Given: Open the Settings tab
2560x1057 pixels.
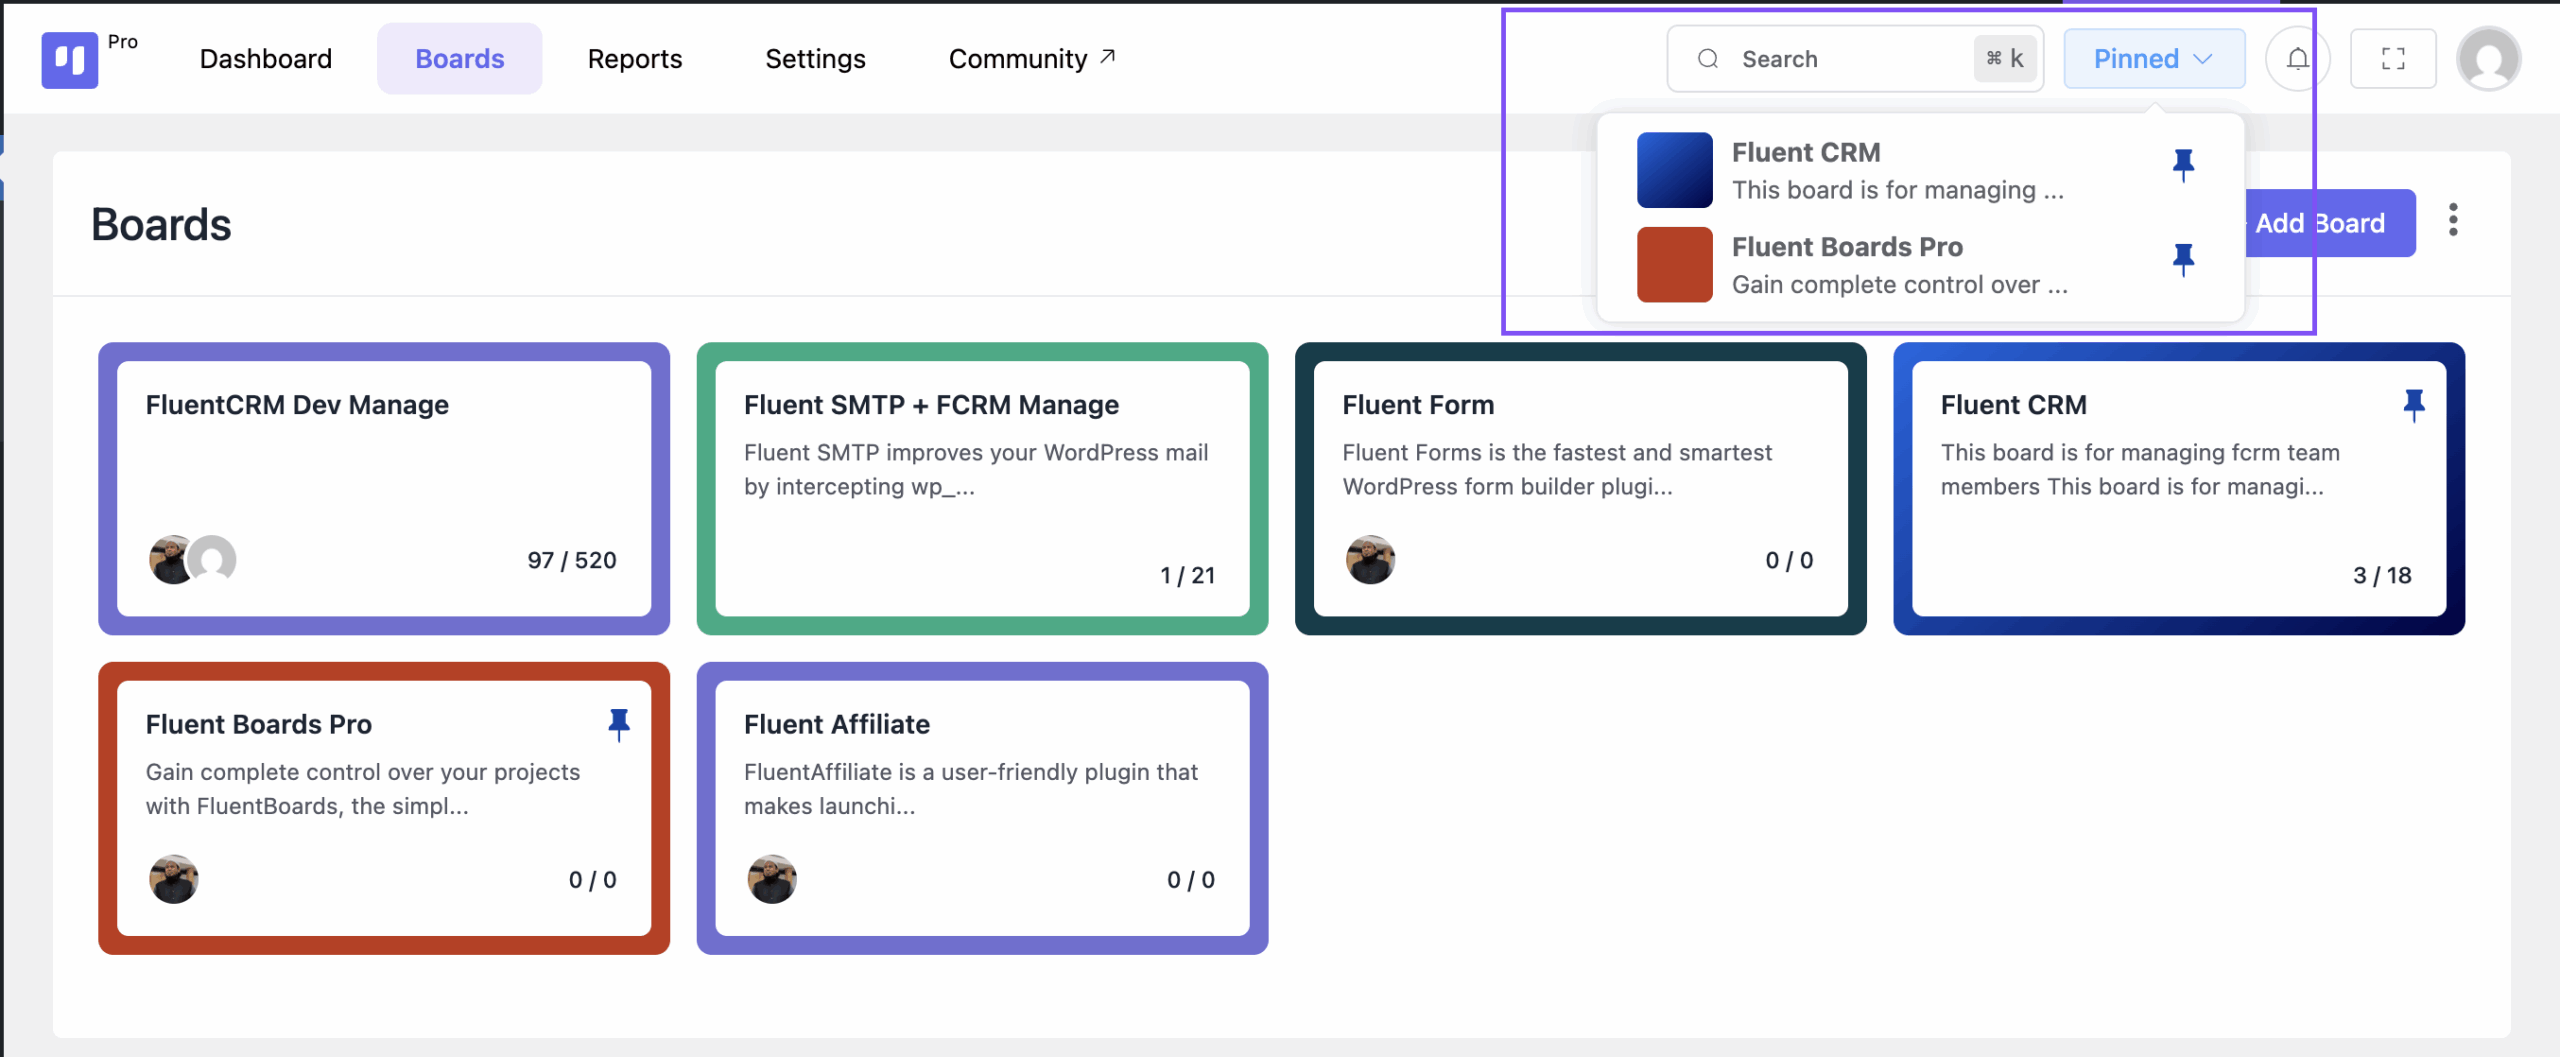Looking at the screenshot, I should tap(815, 59).
